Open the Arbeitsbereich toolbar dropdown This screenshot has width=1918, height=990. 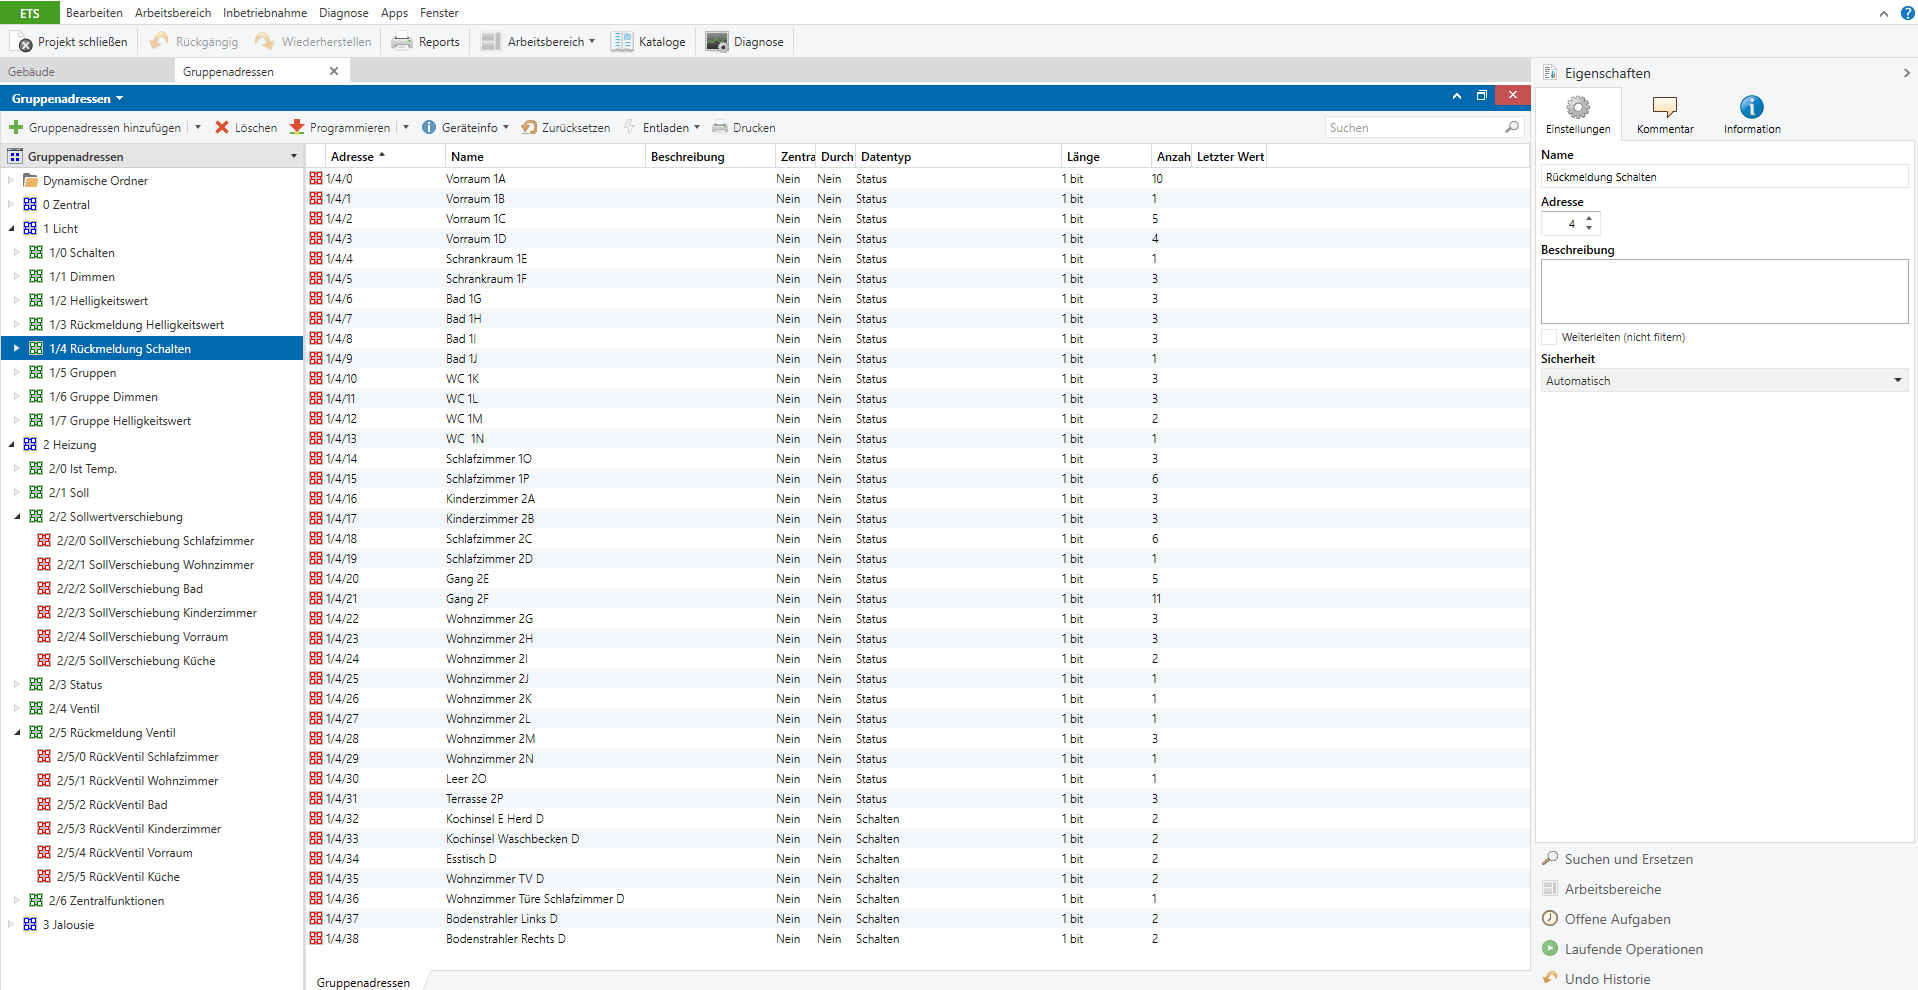[x=592, y=42]
